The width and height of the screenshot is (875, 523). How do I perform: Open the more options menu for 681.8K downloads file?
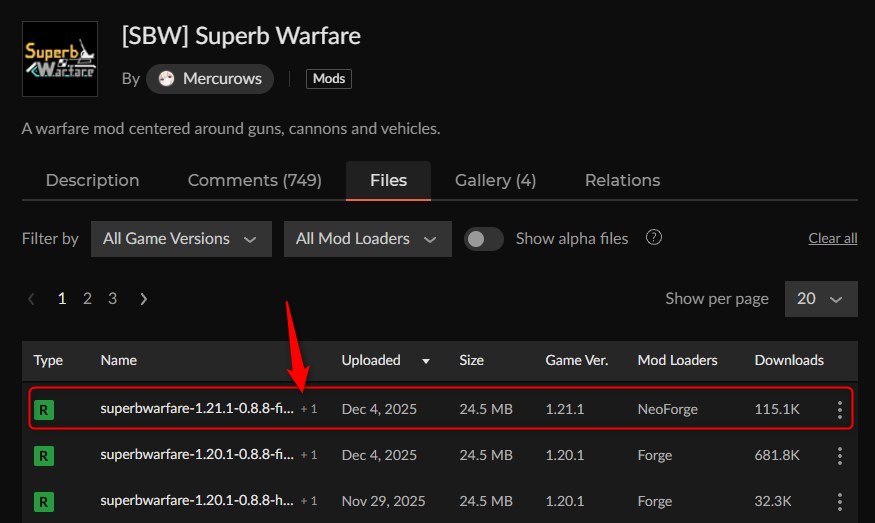[839, 455]
